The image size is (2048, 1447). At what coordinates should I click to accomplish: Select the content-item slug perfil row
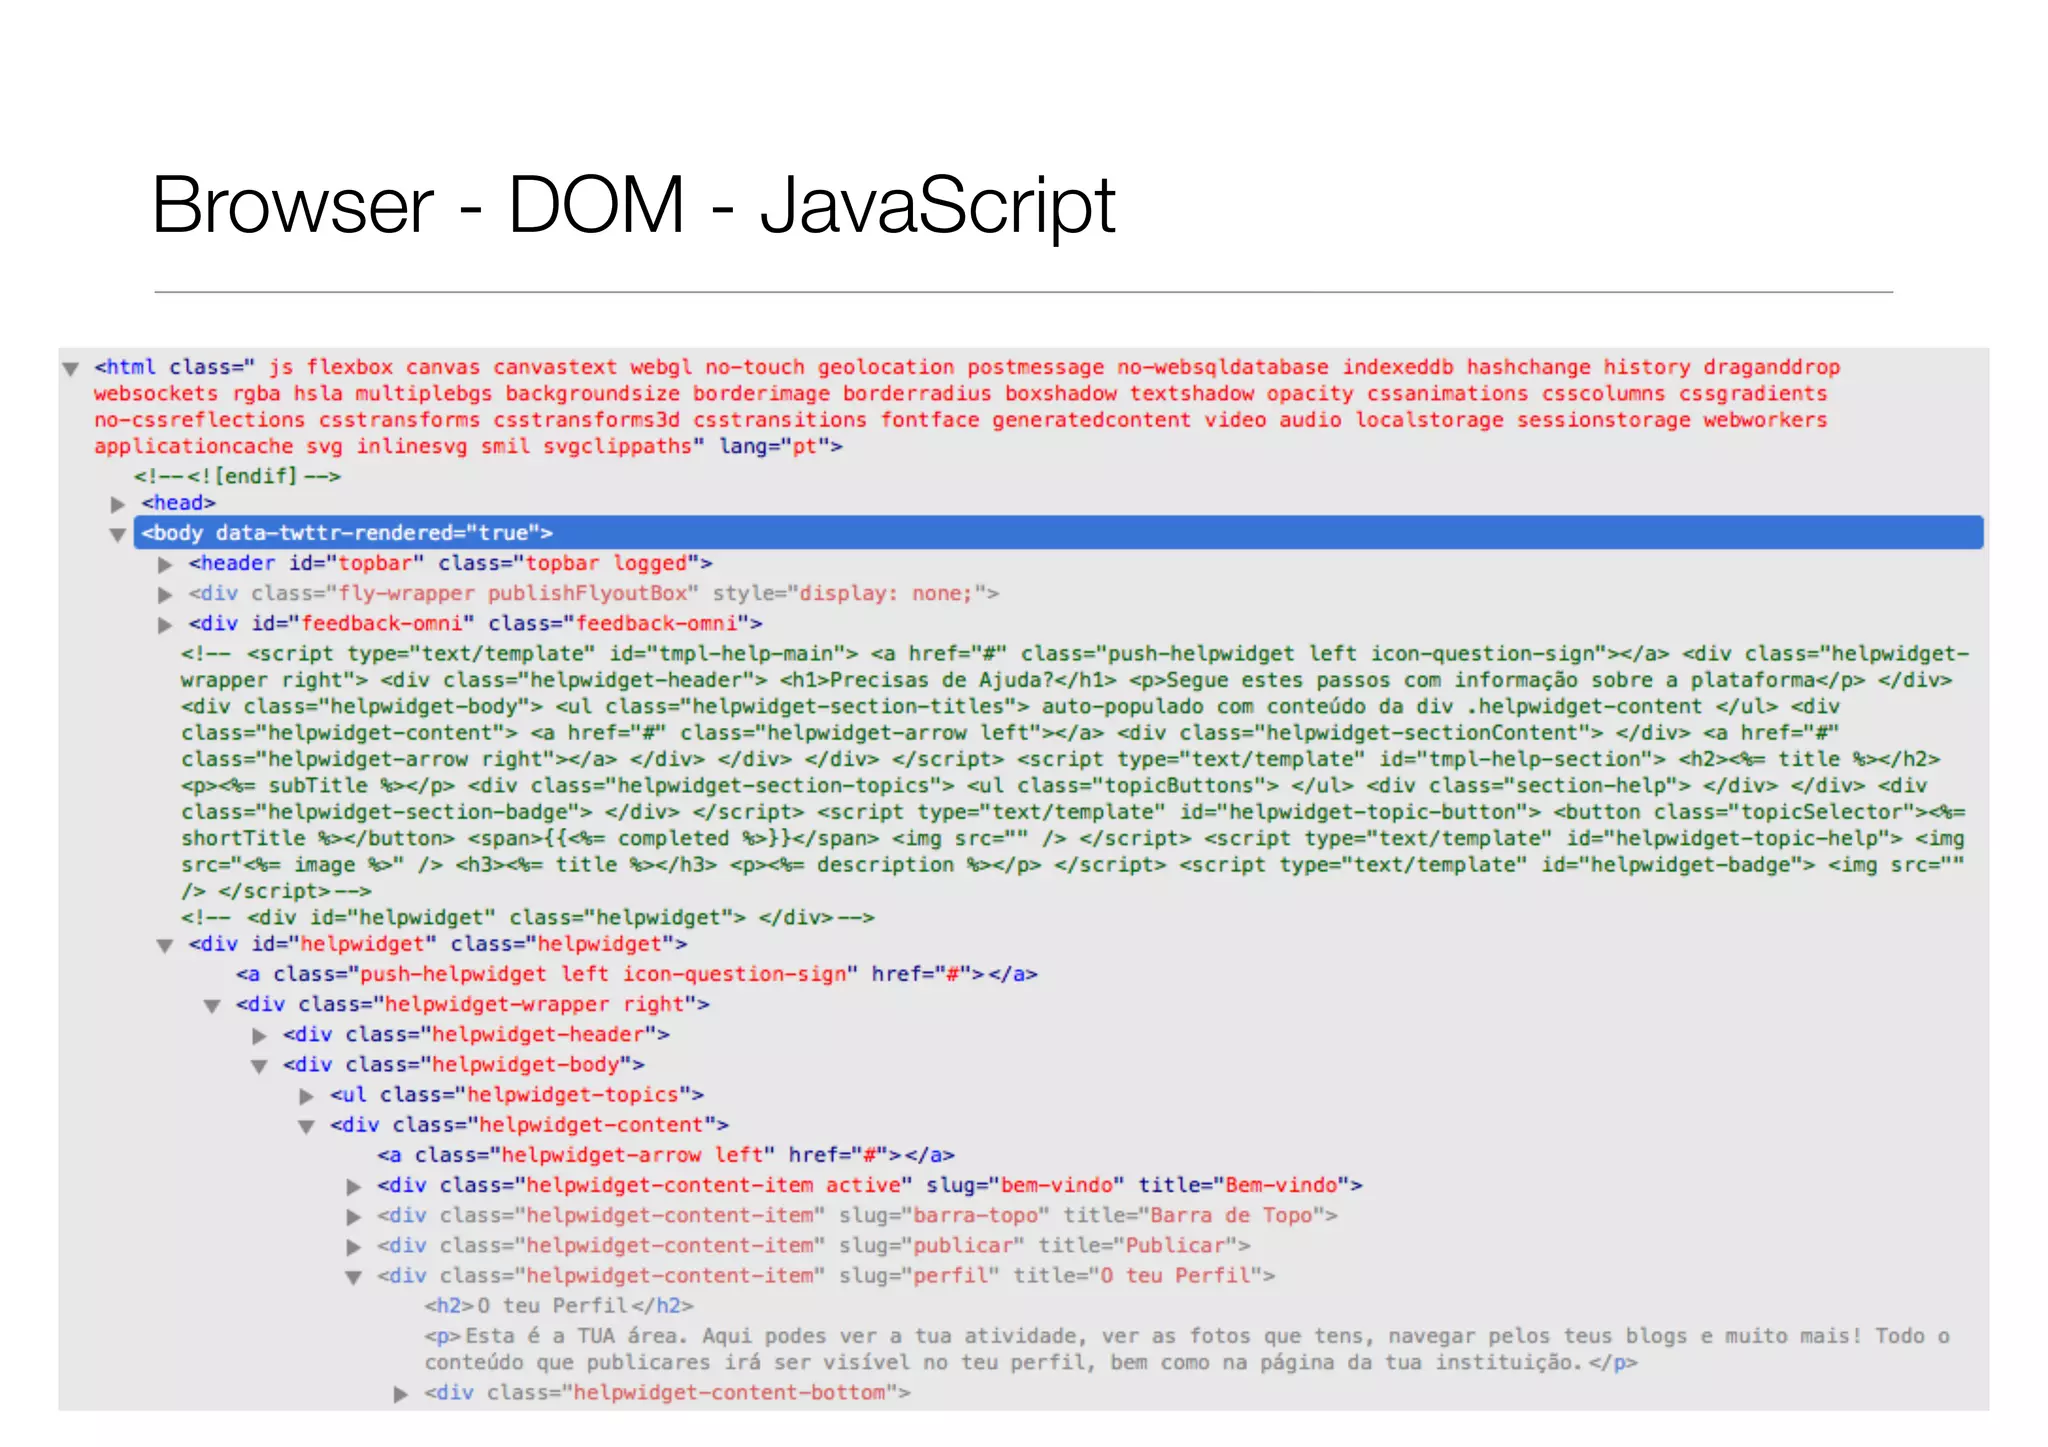point(826,1275)
